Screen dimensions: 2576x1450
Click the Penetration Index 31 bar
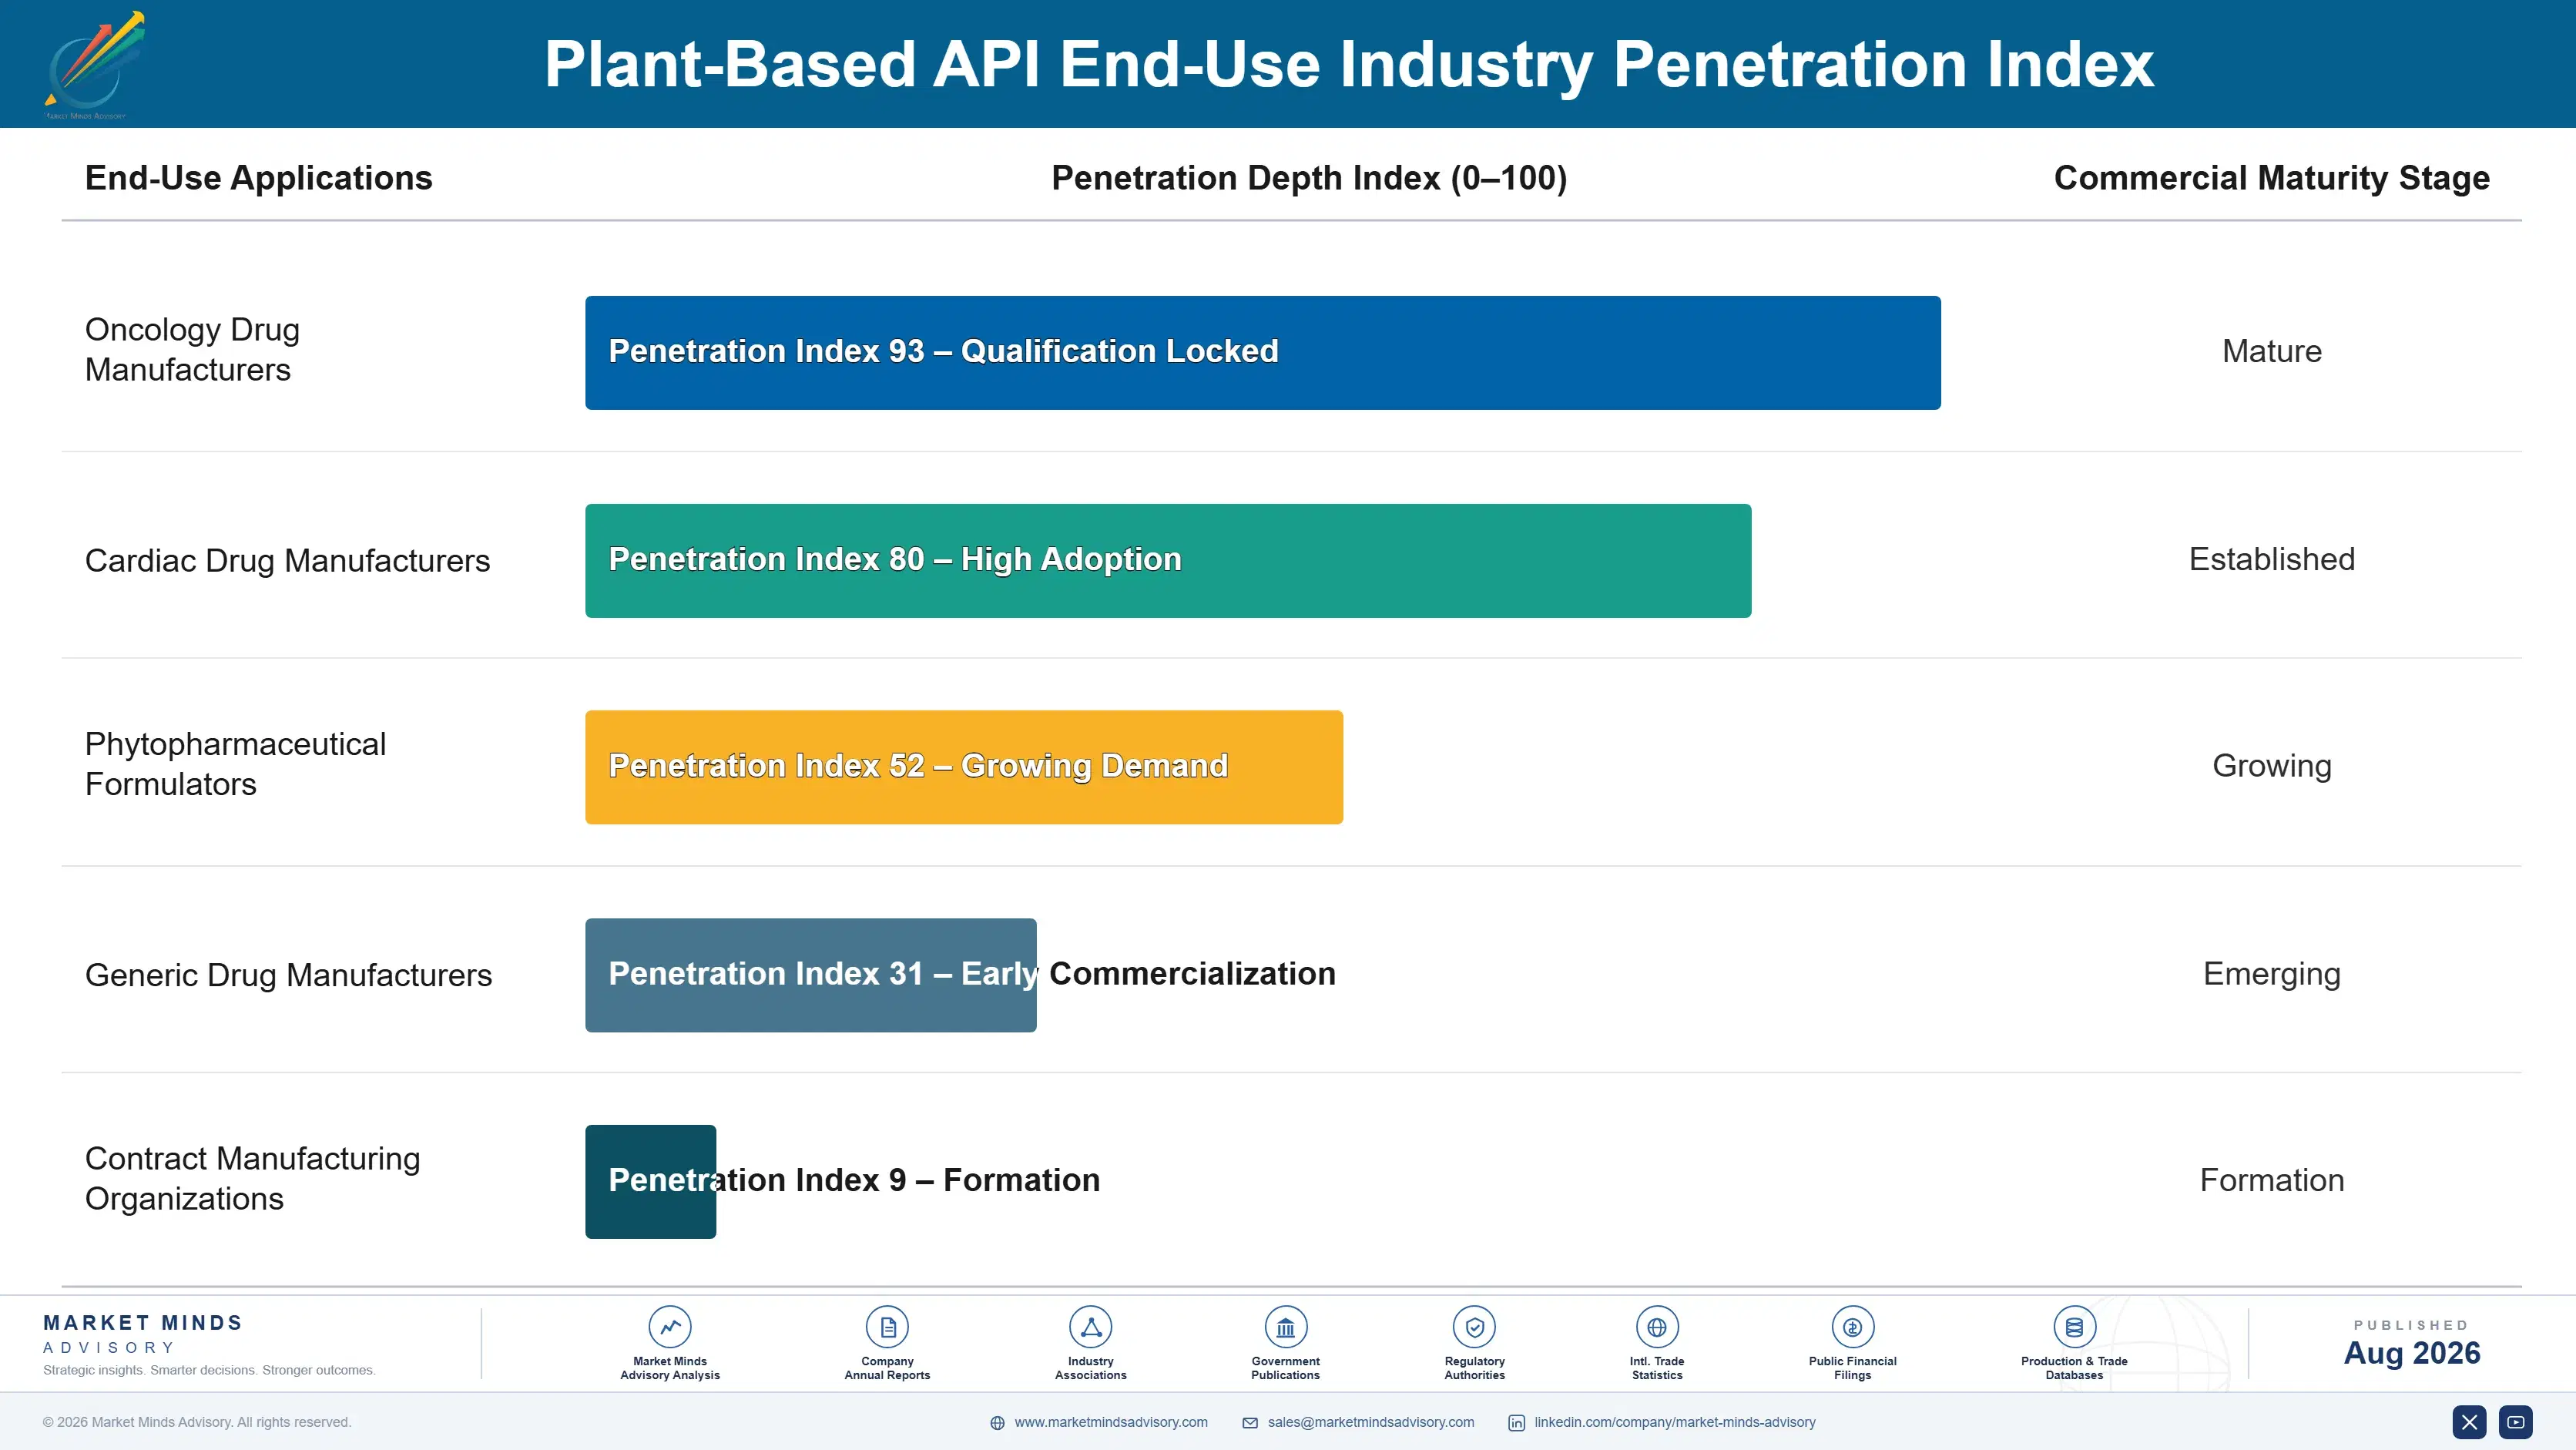[x=810, y=975]
